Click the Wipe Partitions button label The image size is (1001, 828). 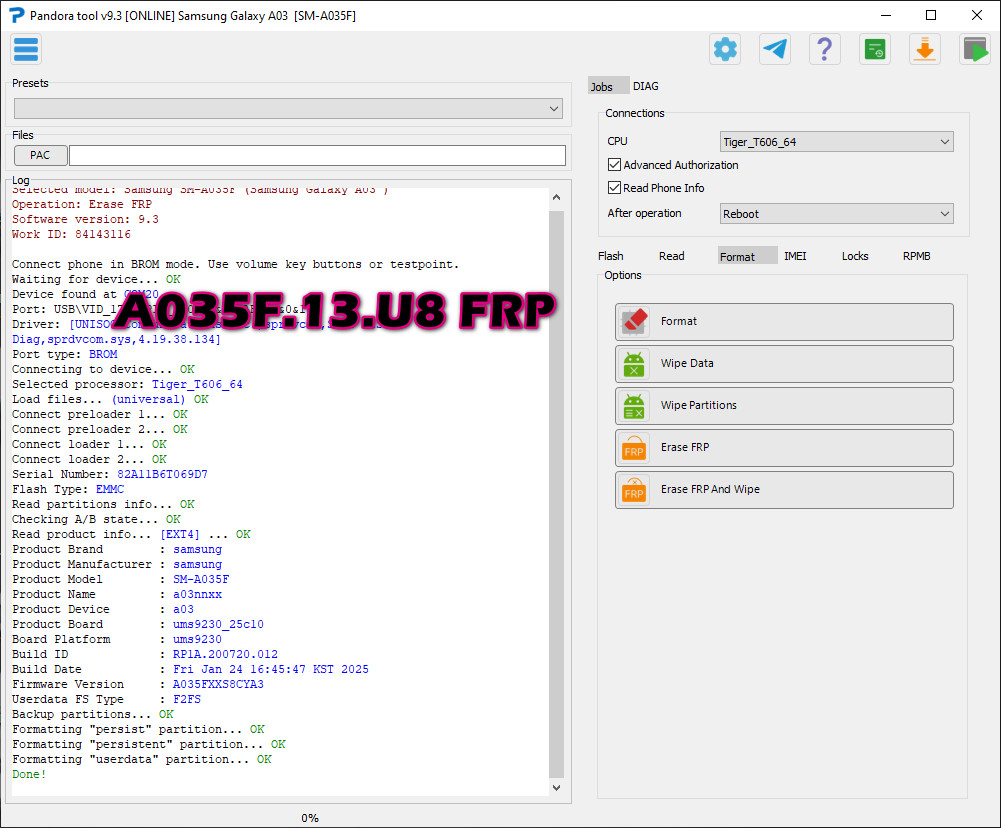click(x=698, y=405)
